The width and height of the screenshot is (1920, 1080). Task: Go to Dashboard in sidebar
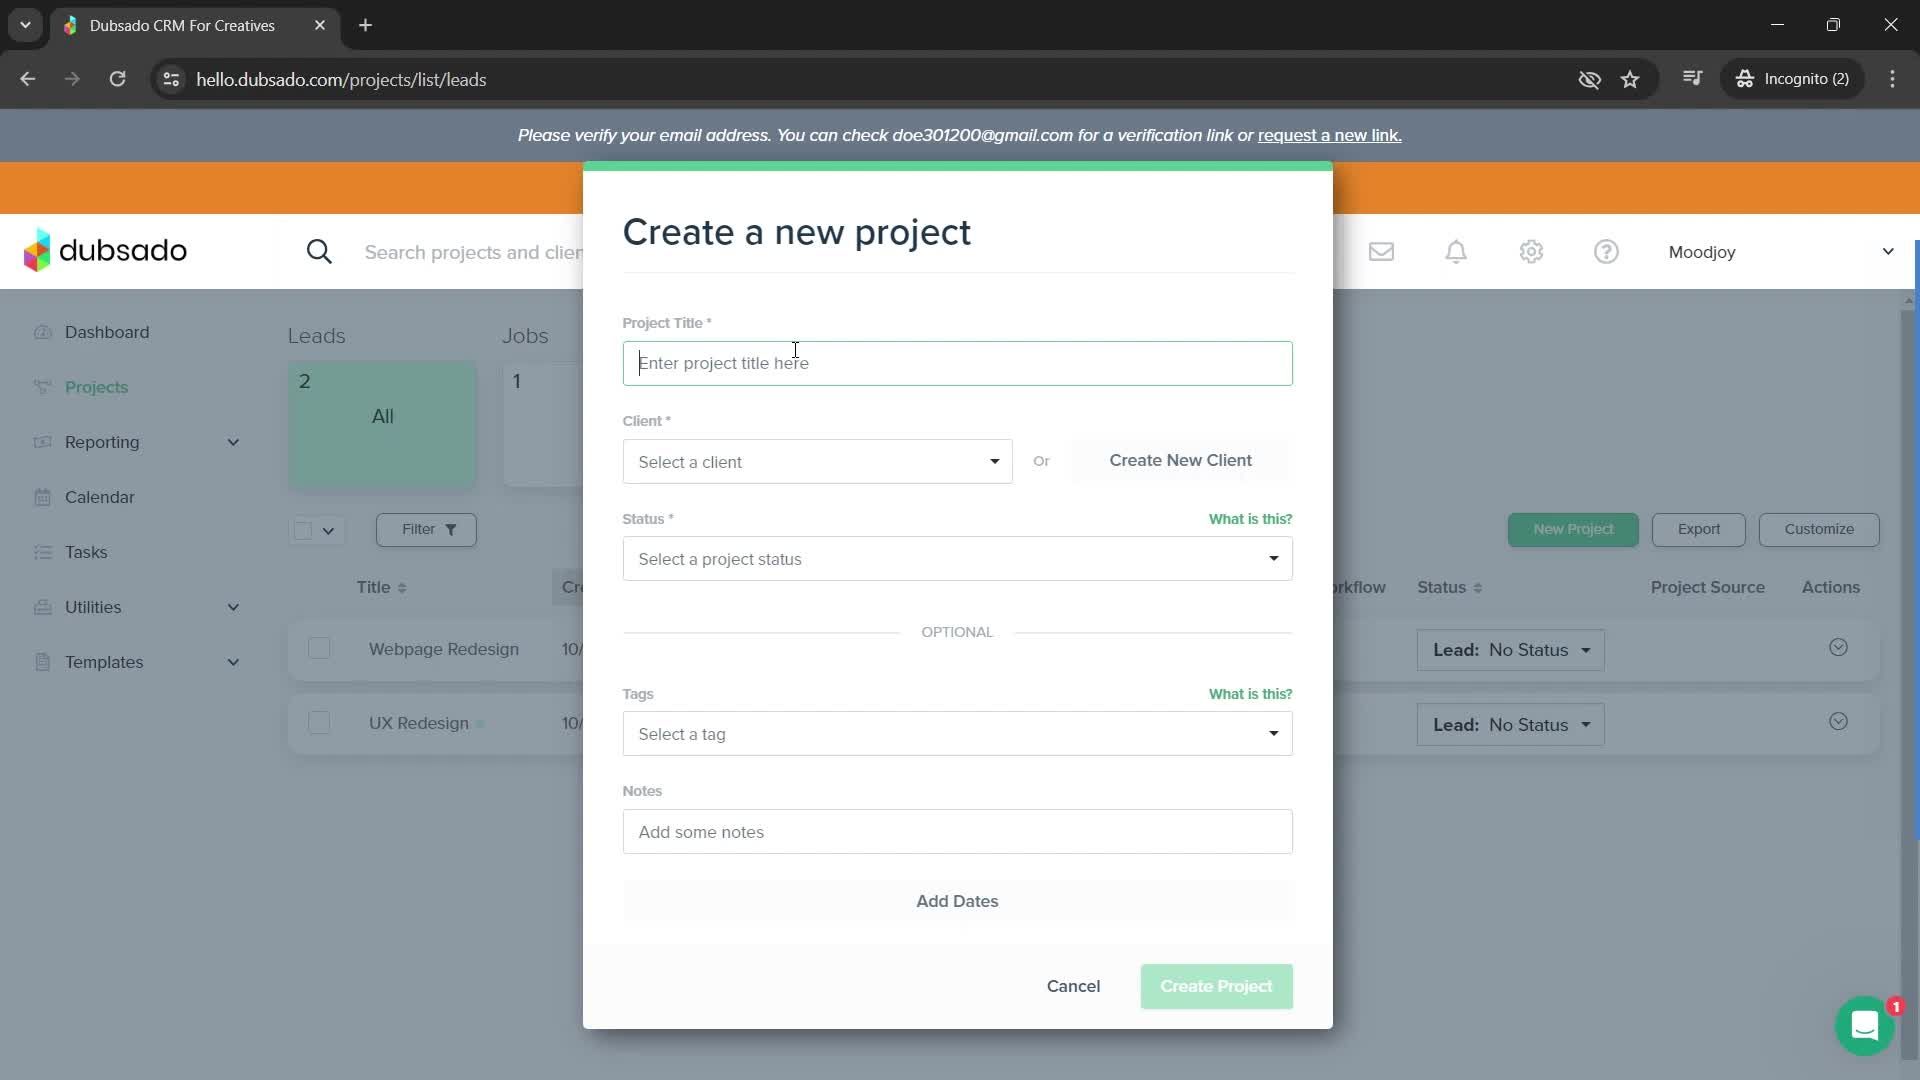(x=107, y=332)
